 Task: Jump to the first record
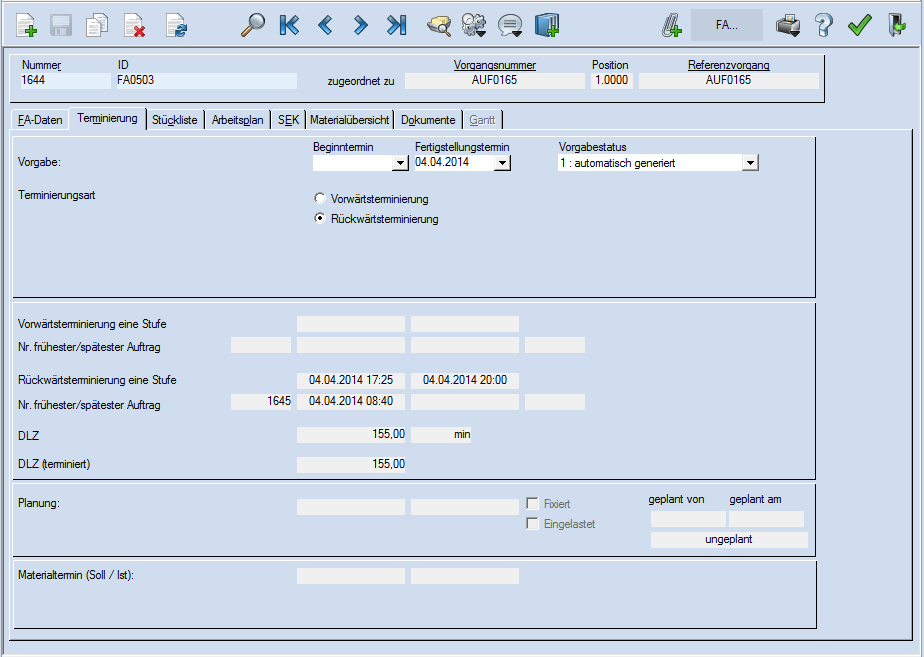(289, 26)
